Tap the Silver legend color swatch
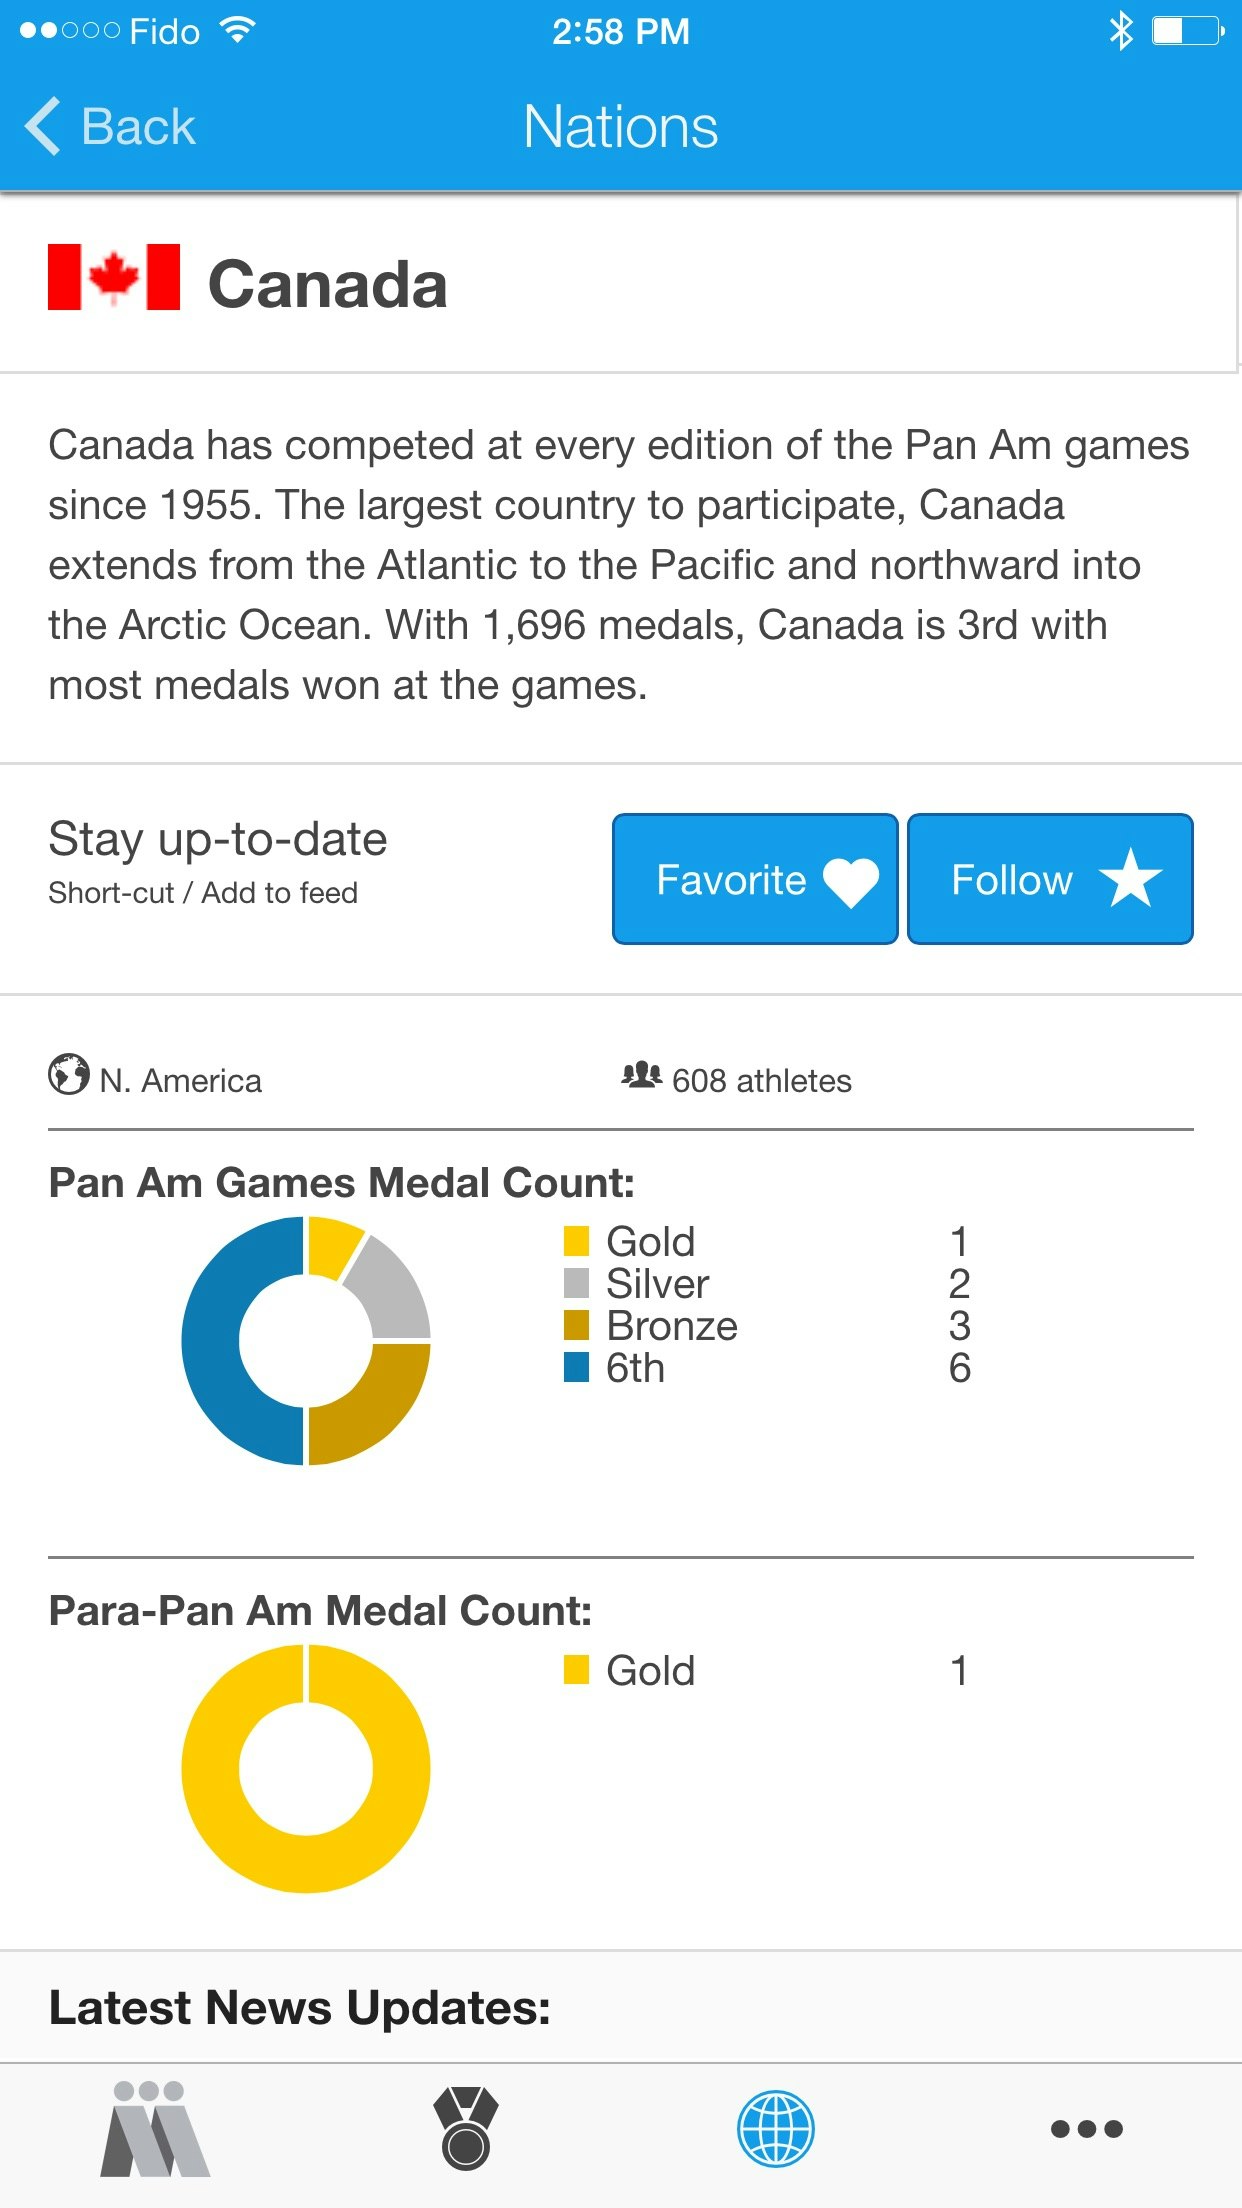Viewport: 1242px width, 2208px height. point(577,1283)
